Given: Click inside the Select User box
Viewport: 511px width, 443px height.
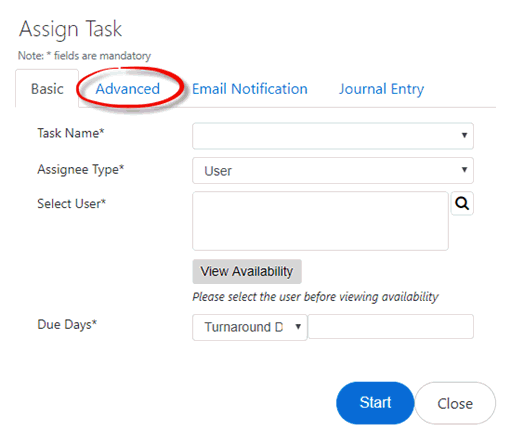Looking at the screenshot, I should tap(320, 221).
